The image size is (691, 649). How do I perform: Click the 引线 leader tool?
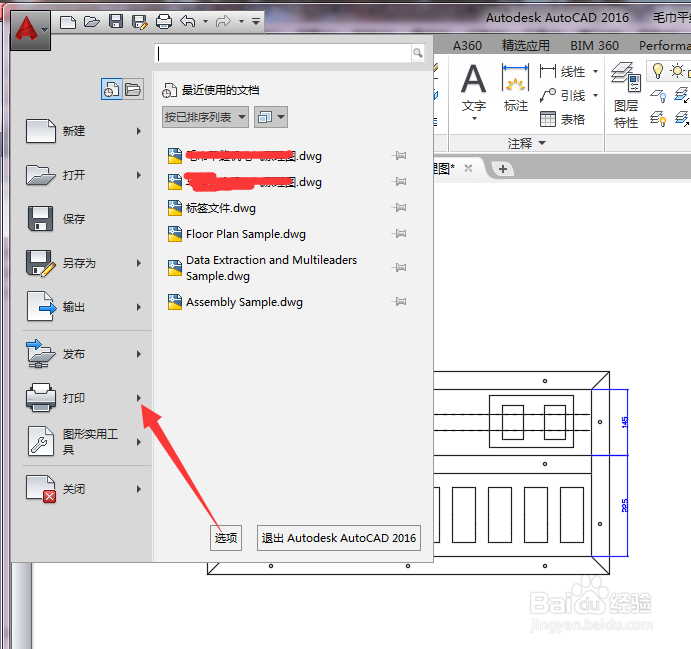pyautogui.click(x=563, y=95)
